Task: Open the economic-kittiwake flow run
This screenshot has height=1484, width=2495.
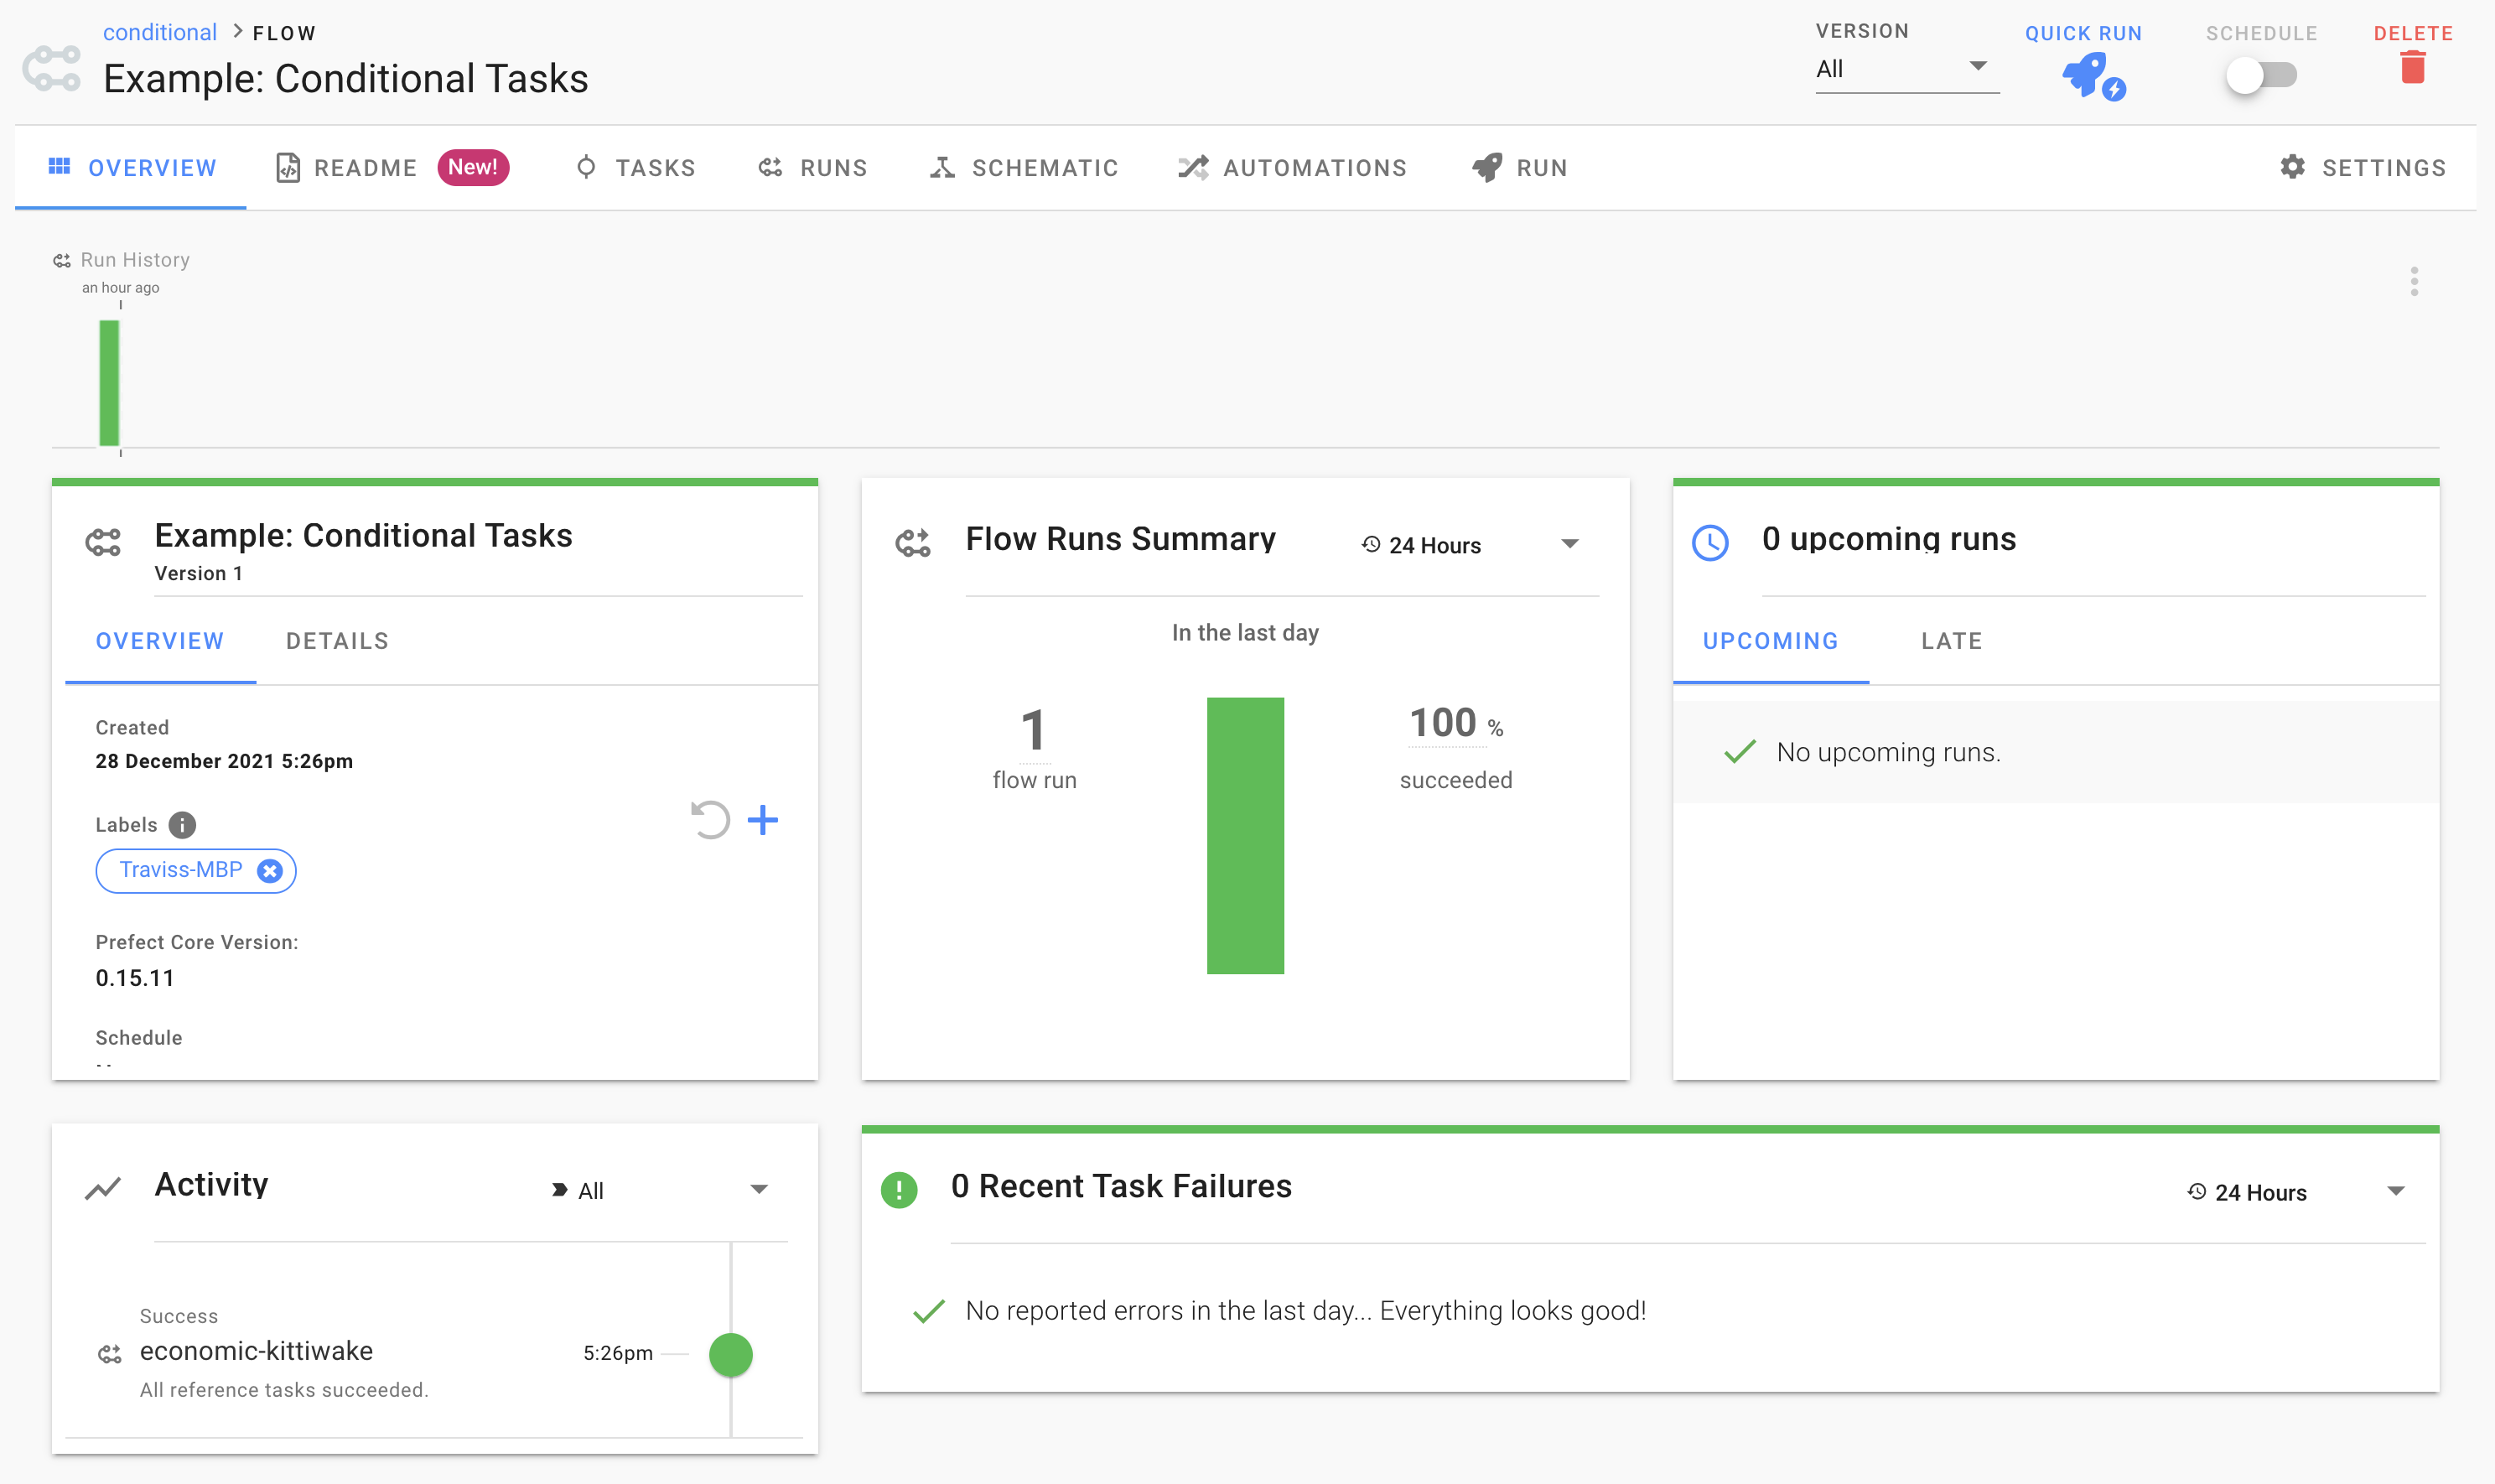Action: click(x=256, y=1351)
